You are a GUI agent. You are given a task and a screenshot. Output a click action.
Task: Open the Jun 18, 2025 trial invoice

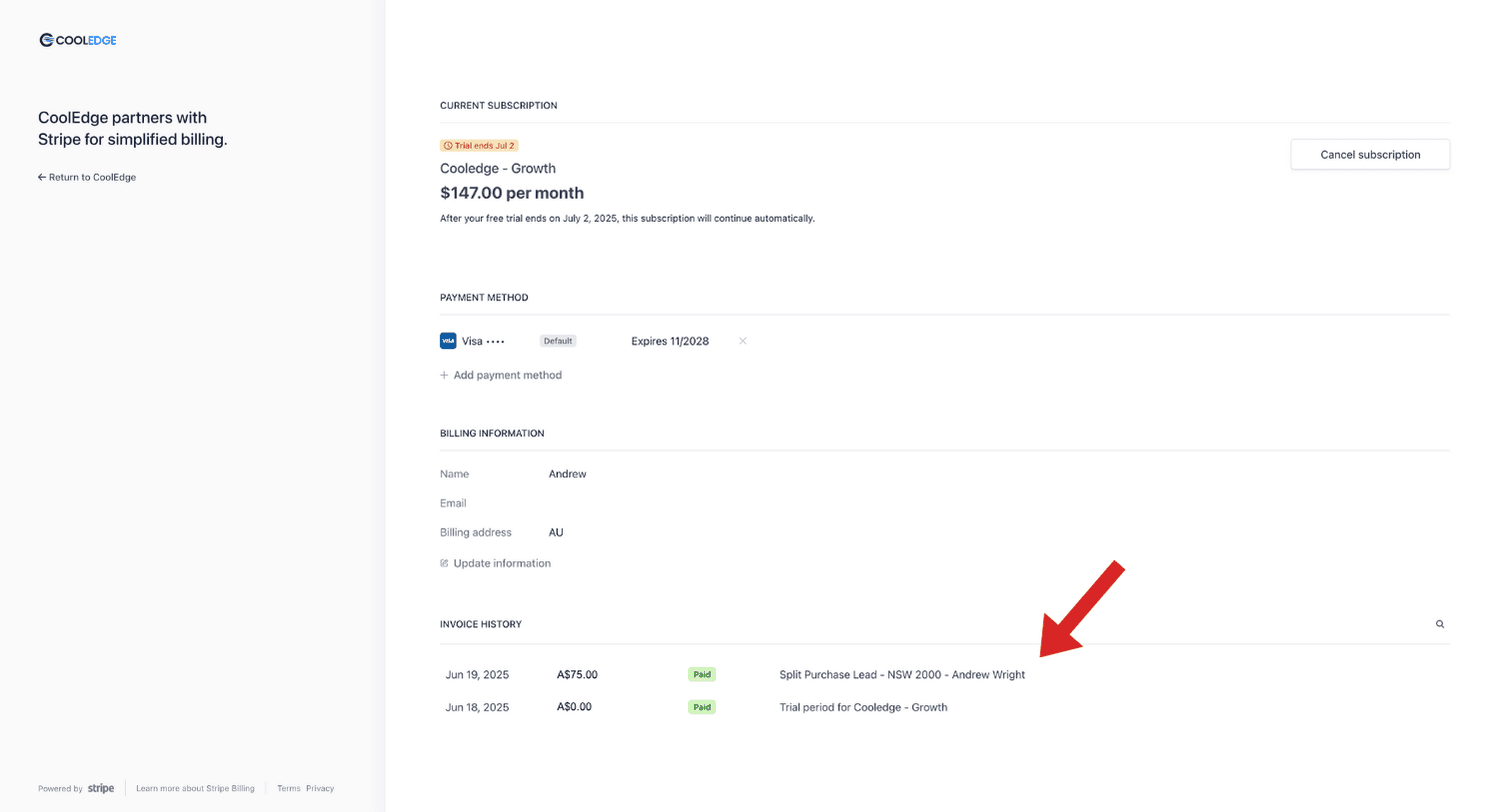coord(477,708)
